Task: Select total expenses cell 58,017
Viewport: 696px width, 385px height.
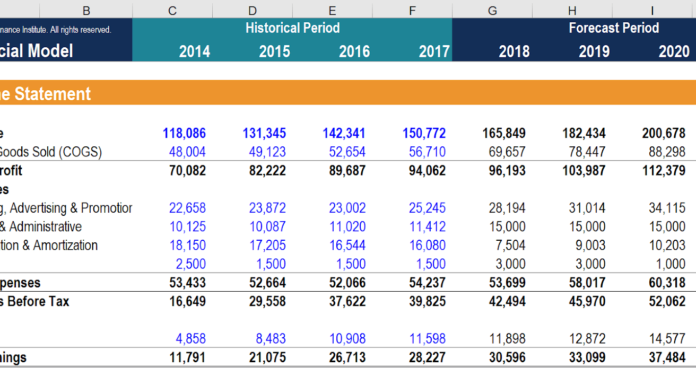Action: 586,282
